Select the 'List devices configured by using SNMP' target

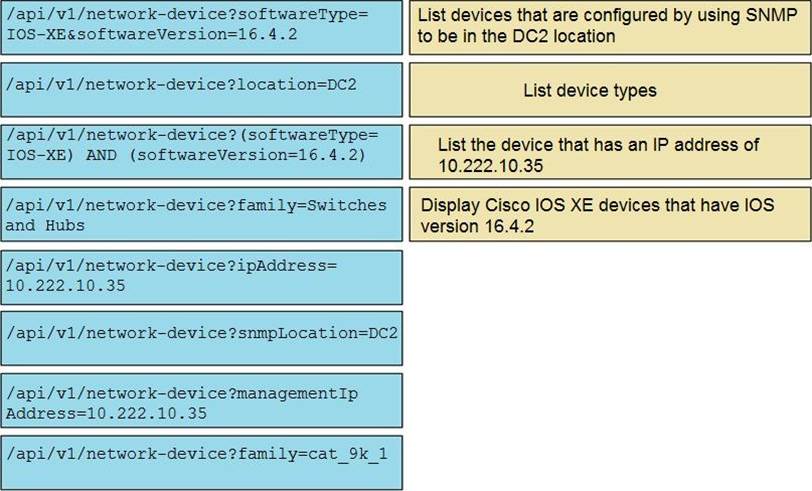click(610, 28)
